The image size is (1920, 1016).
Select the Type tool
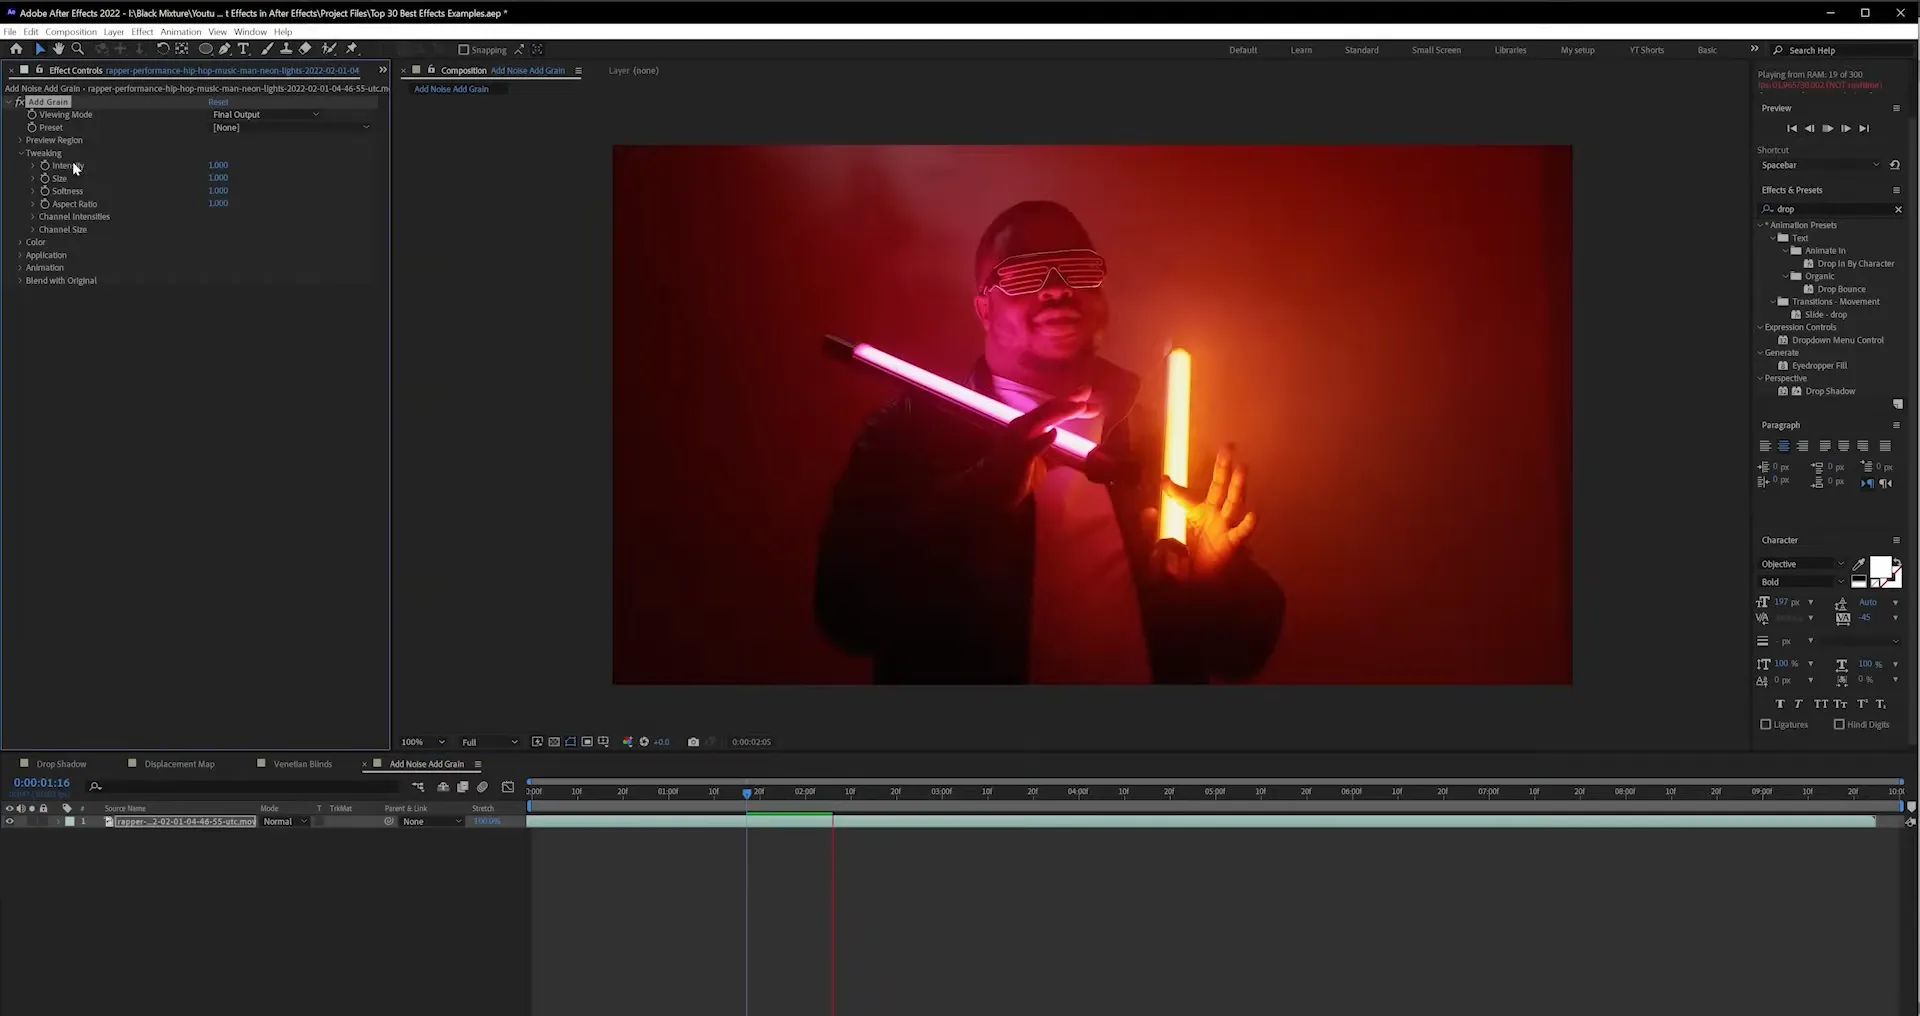click(243, 48)
